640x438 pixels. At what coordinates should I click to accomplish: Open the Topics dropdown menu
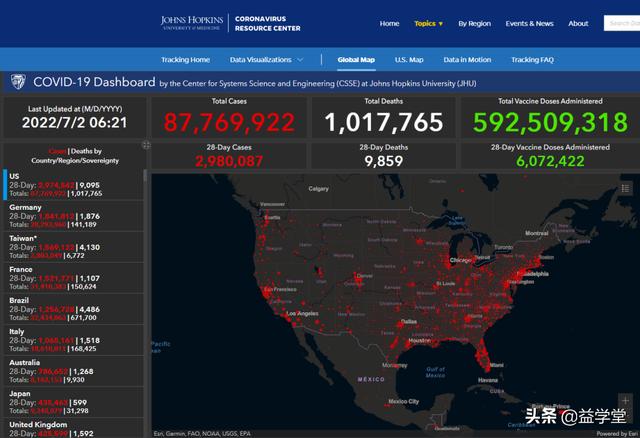pyautogui.click(x=428, y=24)
